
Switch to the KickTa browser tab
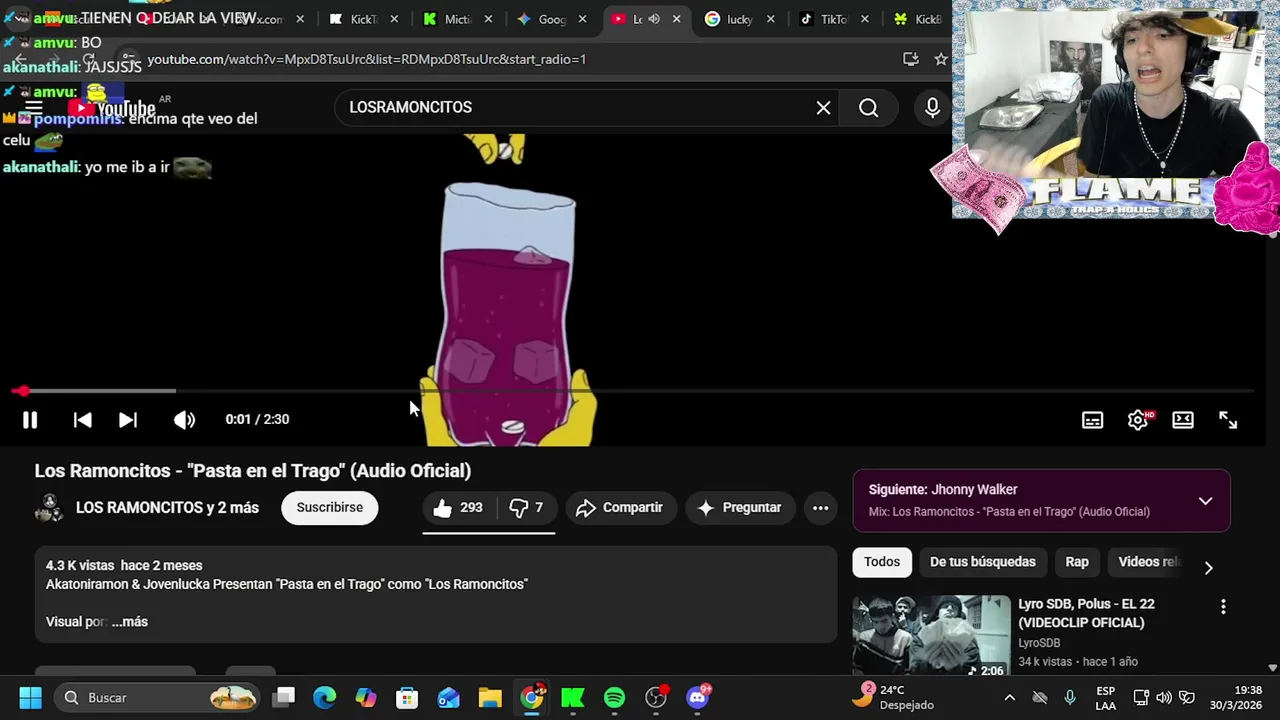tap(365, 19)
